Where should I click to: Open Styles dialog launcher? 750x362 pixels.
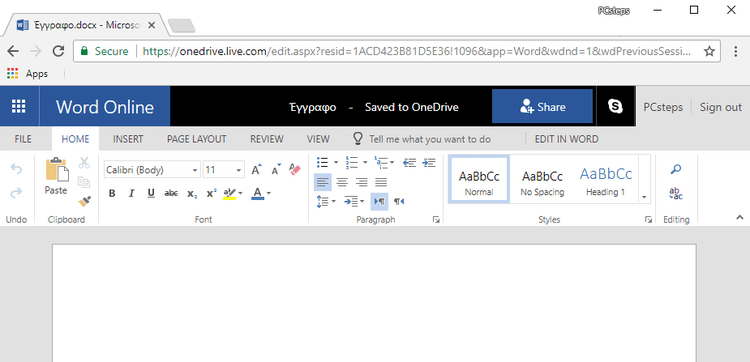coord(648,219)
